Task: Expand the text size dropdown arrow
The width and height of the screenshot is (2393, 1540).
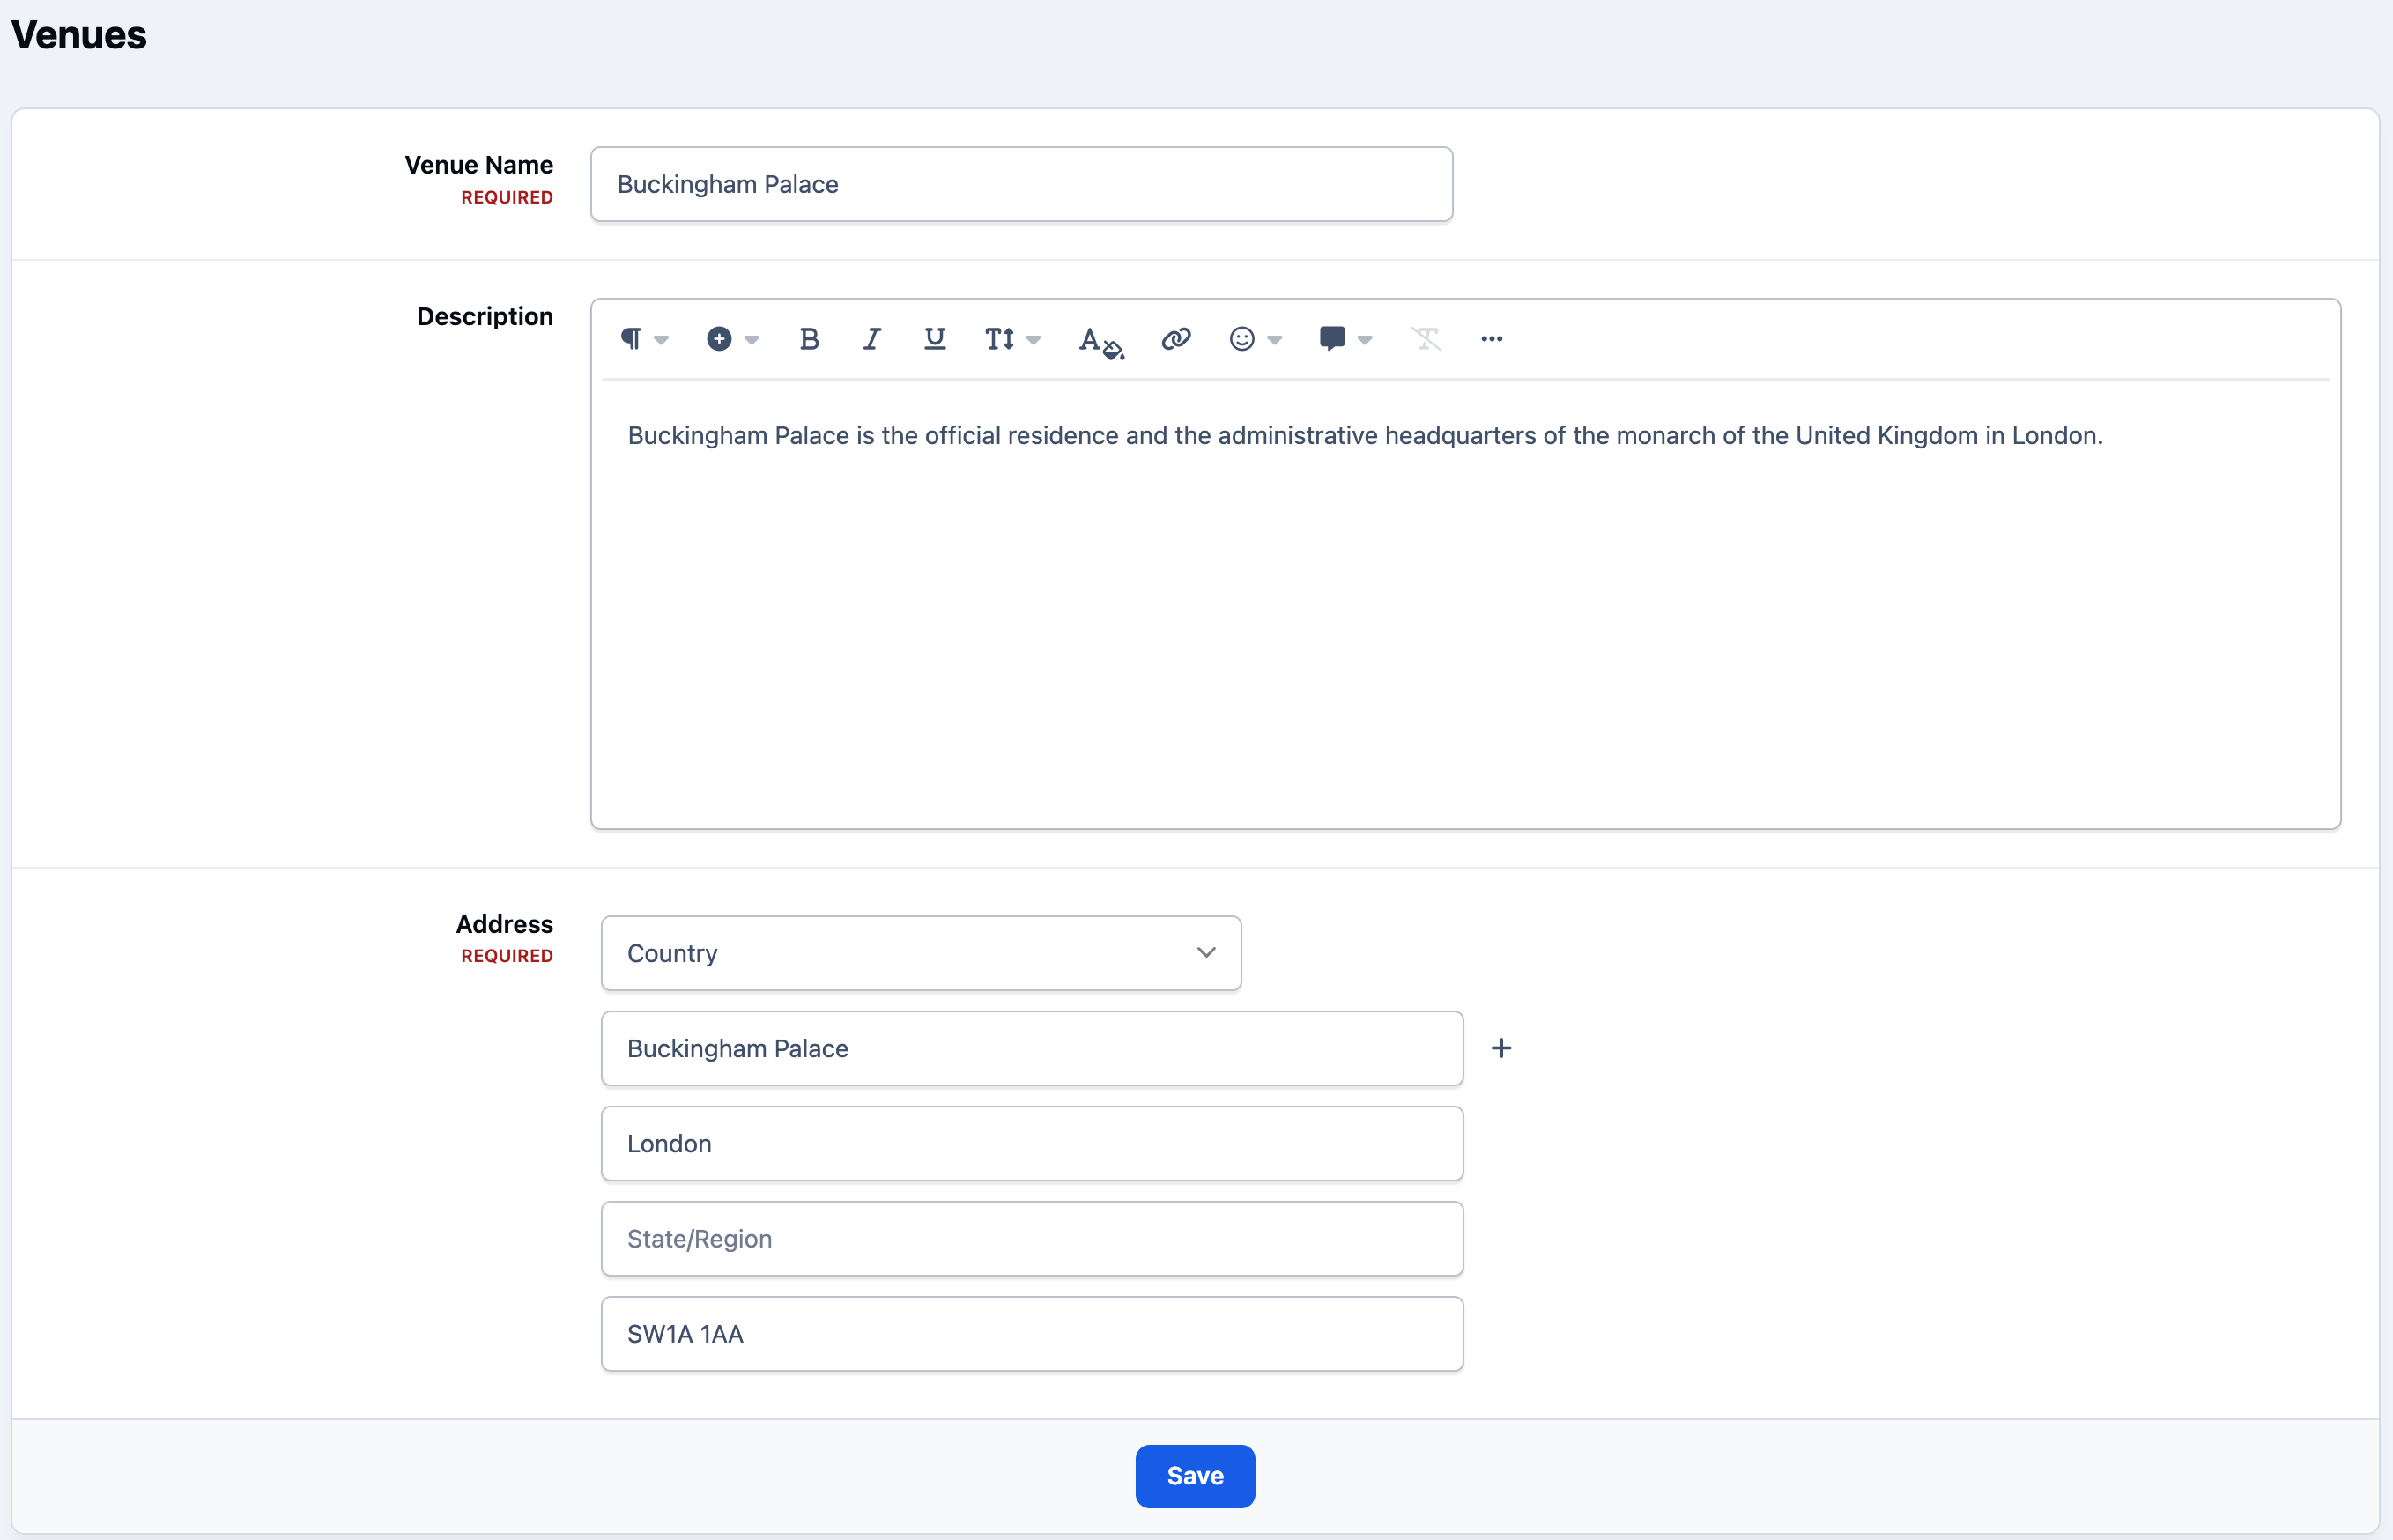Action: (x=1034, y=340)
